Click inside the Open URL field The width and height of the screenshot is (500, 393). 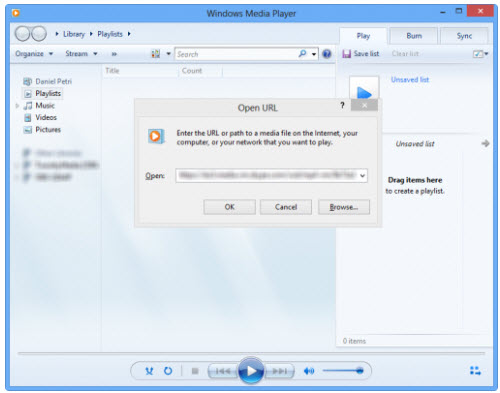tap(266, 175)
